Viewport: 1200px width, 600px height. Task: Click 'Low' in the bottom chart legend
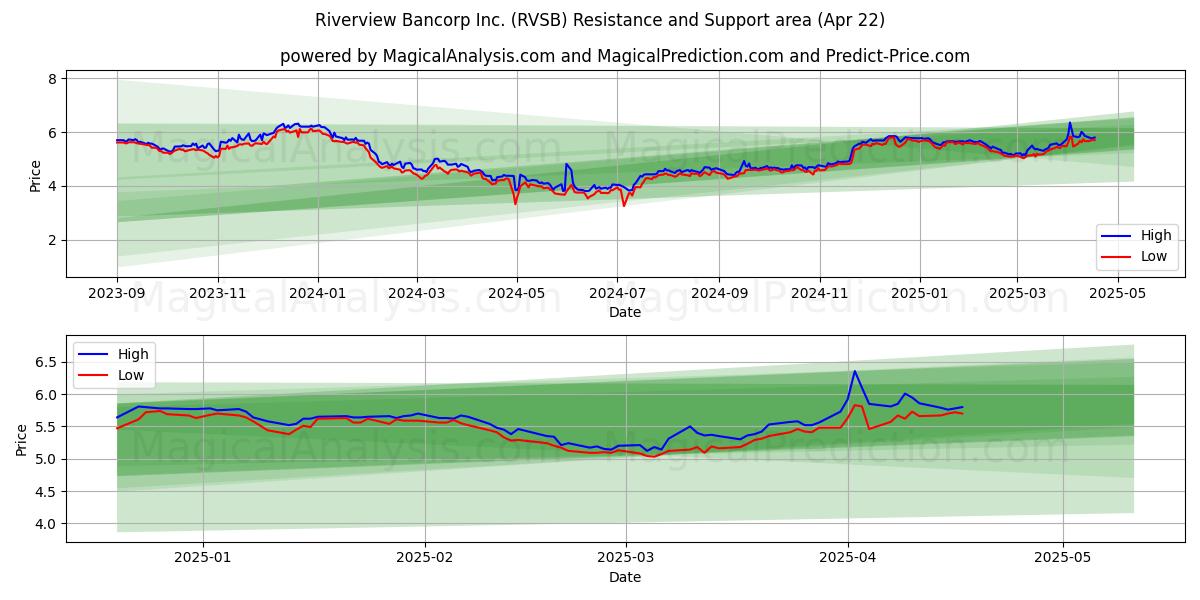[x=131, y=375]
